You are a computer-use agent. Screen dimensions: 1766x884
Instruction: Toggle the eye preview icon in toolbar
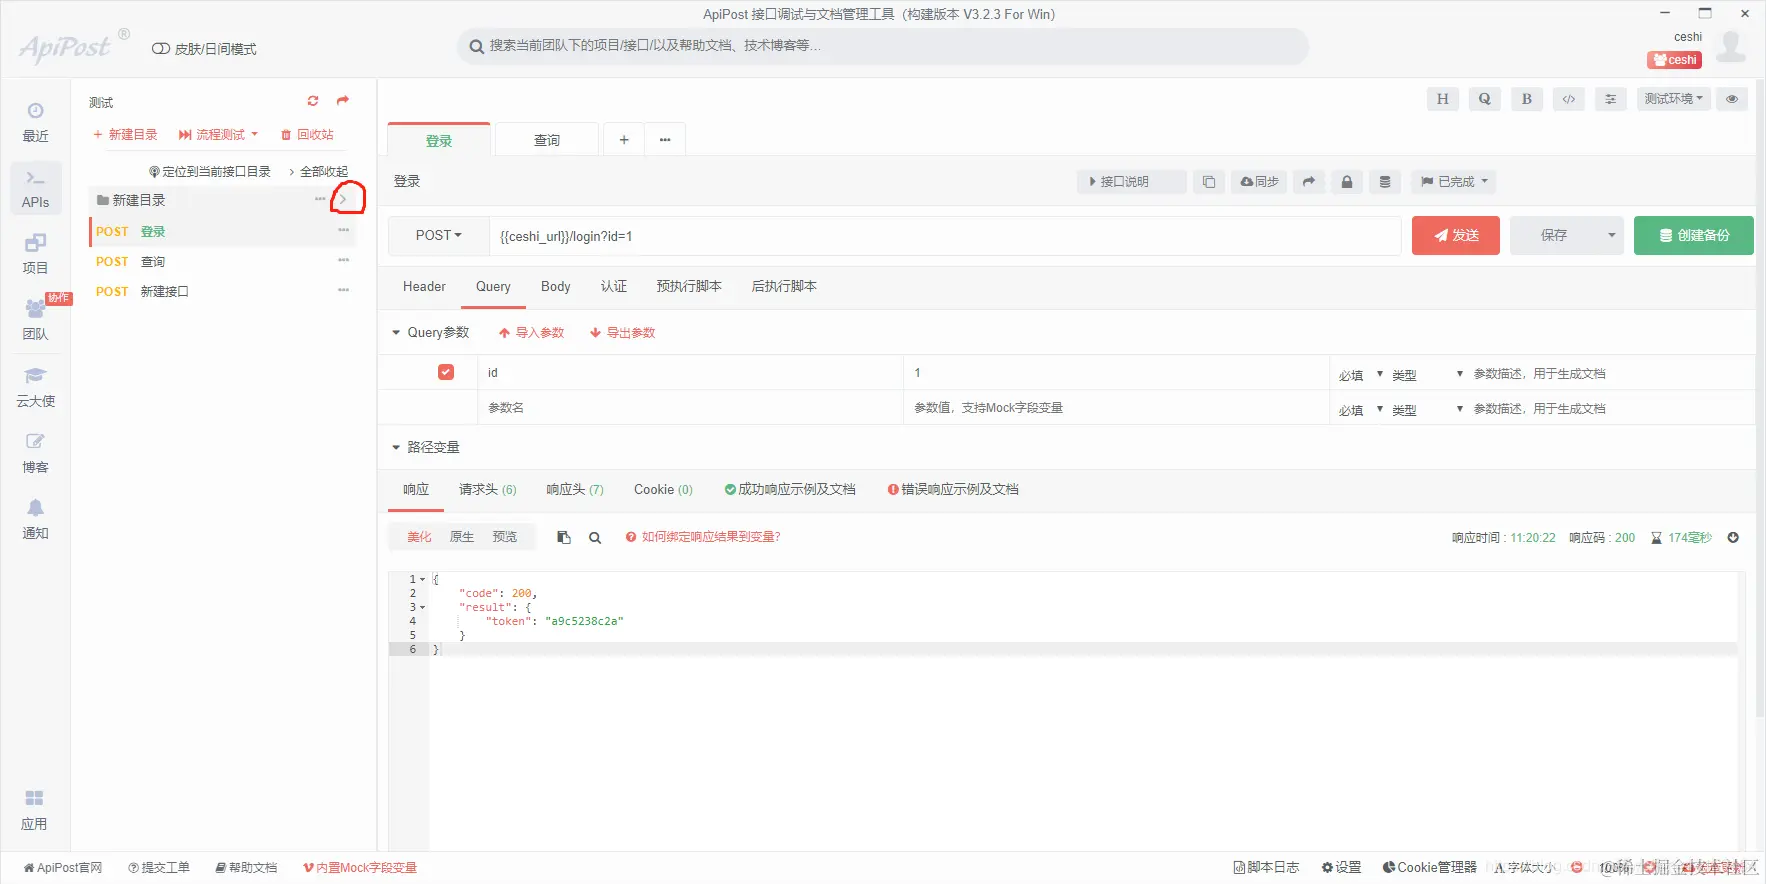point(1732,99)
